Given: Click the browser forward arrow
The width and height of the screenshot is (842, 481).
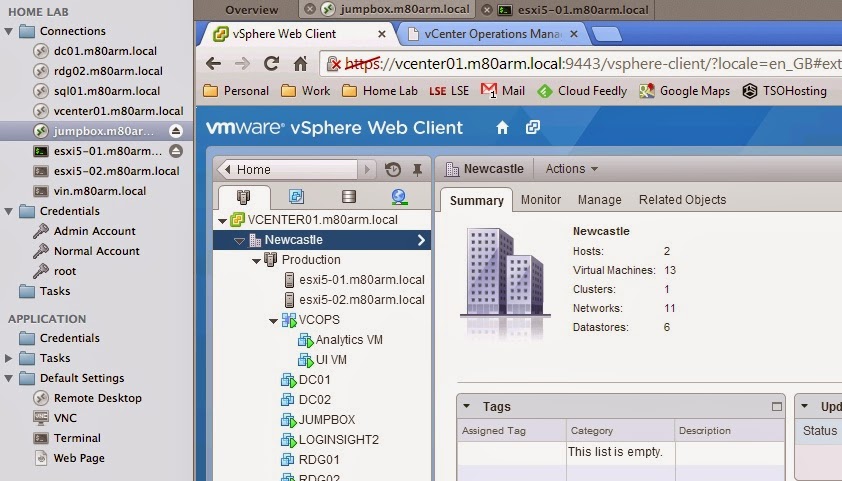Looking at the screenshot, I should pyautogui.click(x=242, y=64).
